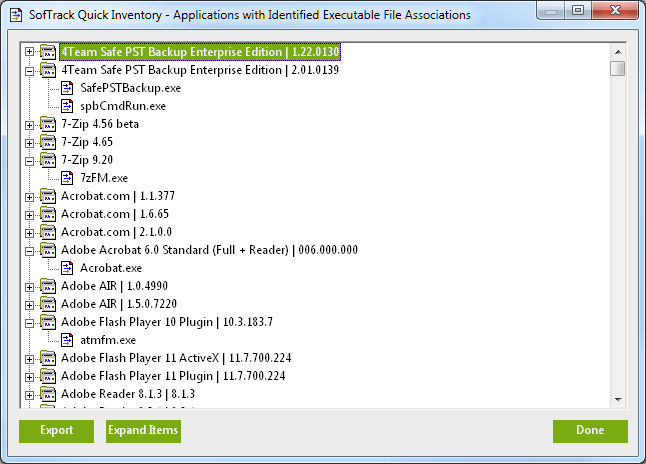Click the SofTrack icon in the title bar

tap(16, 15)
